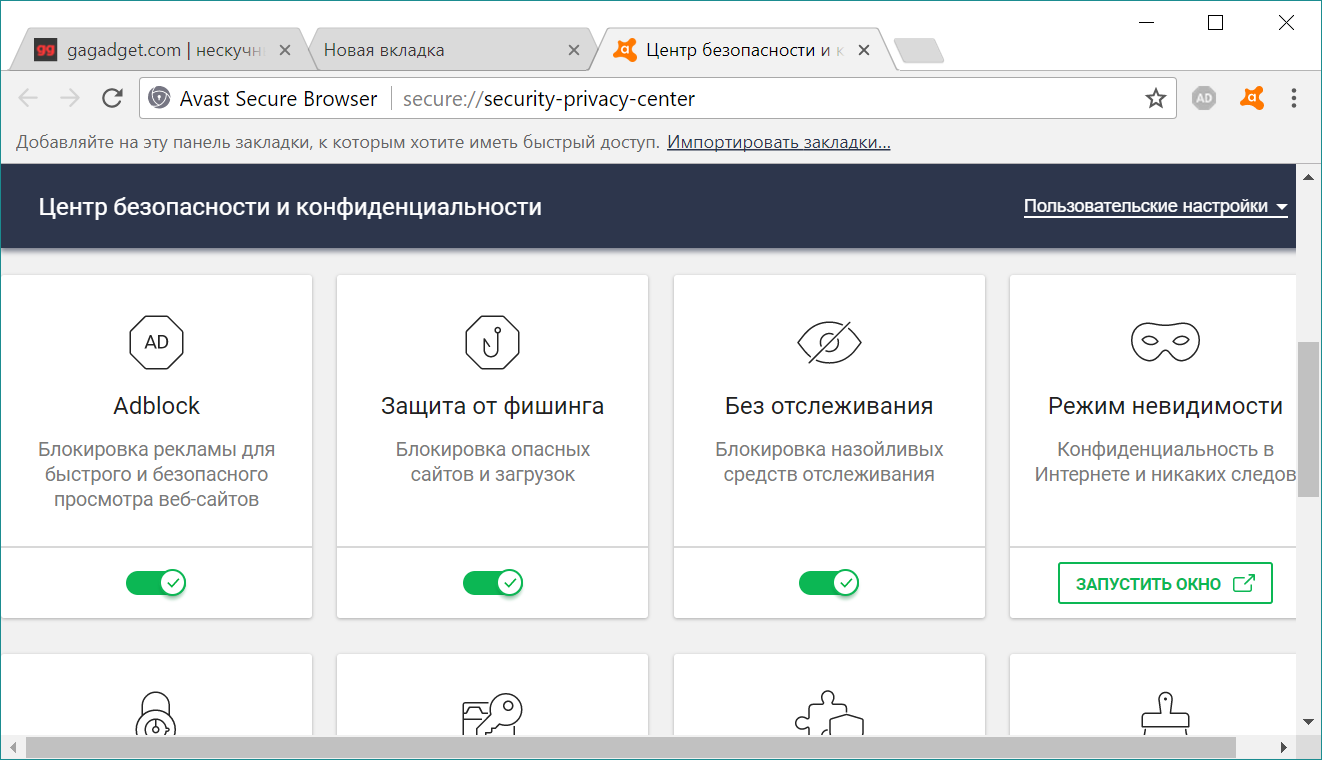Click the crossed-out eye anti-tracking icon
This screenshot has height=760, width=1322.
[x=829, y=343]
